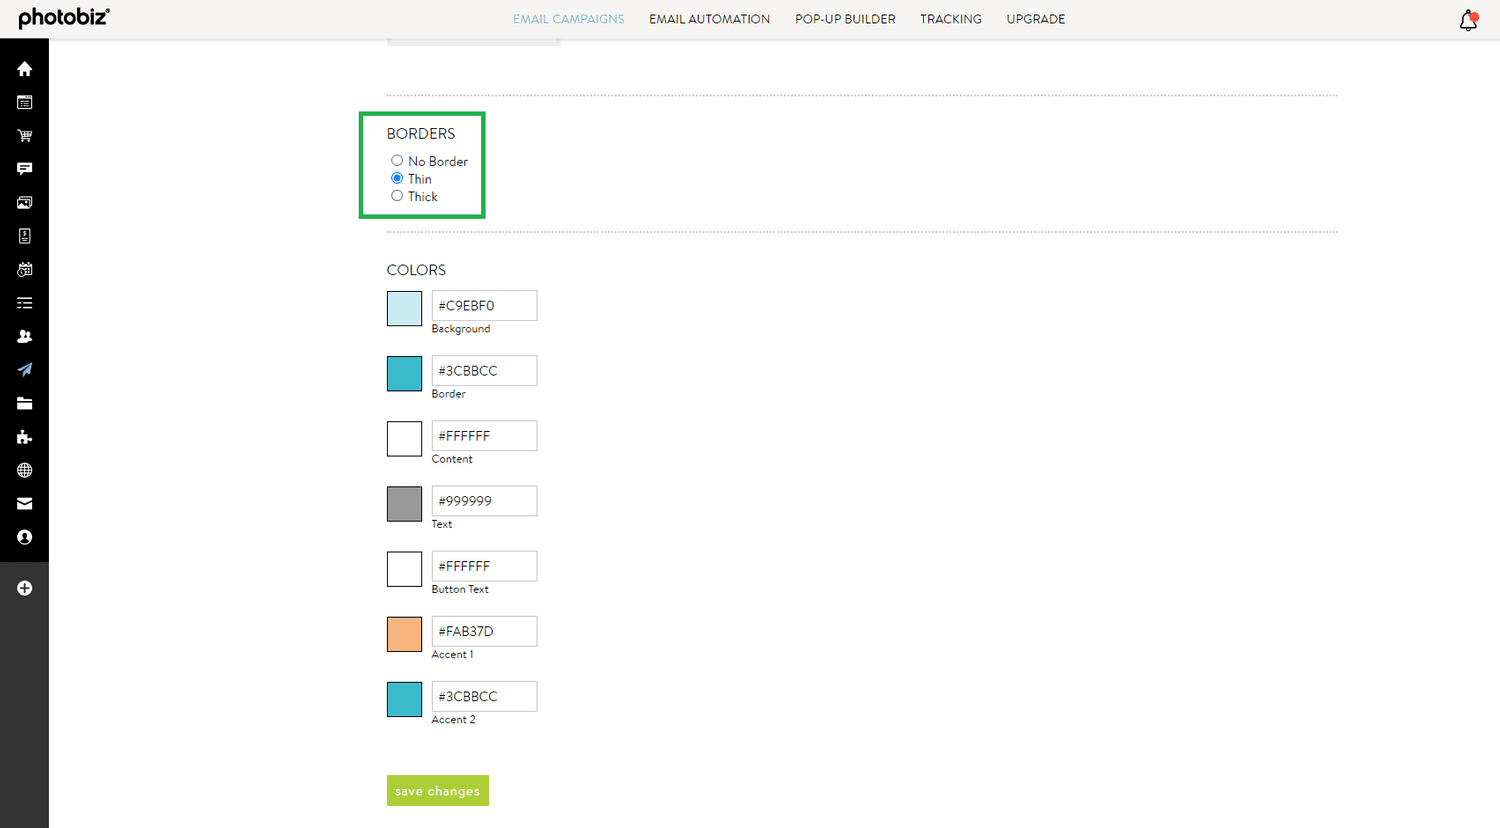This screenshot has height=828, width=1500.
Task: Select the paper plane Email Marketing icon
Action: (x=24, y=370)
